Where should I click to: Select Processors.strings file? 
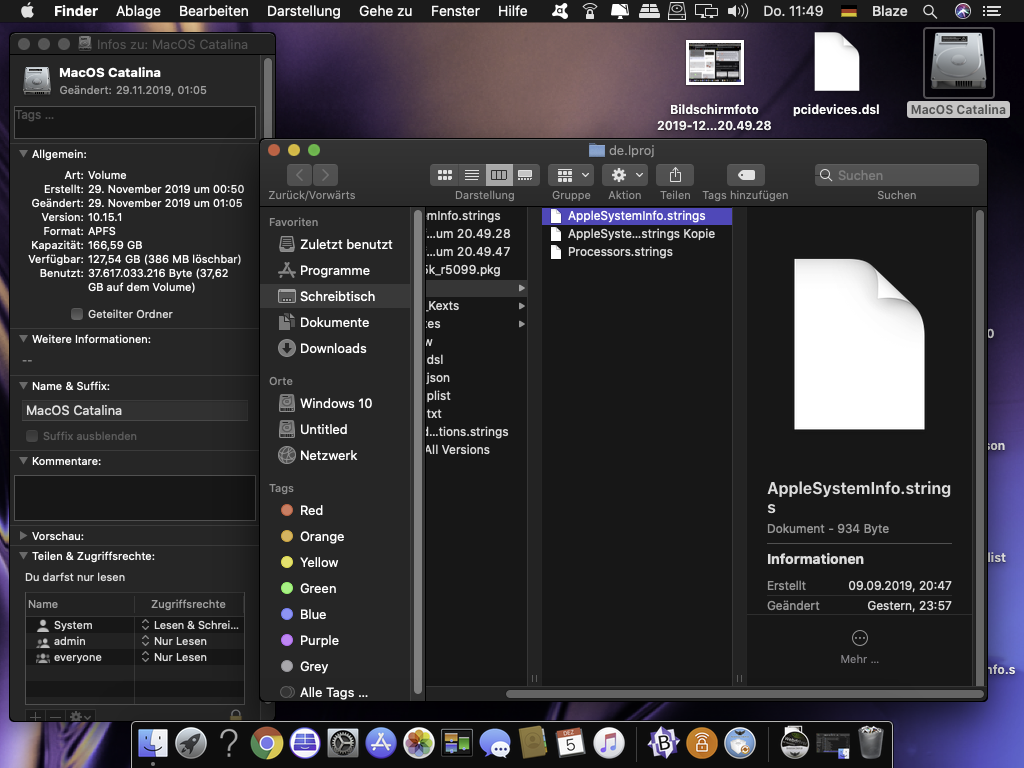pyautogui.click(x=619, y=252)
